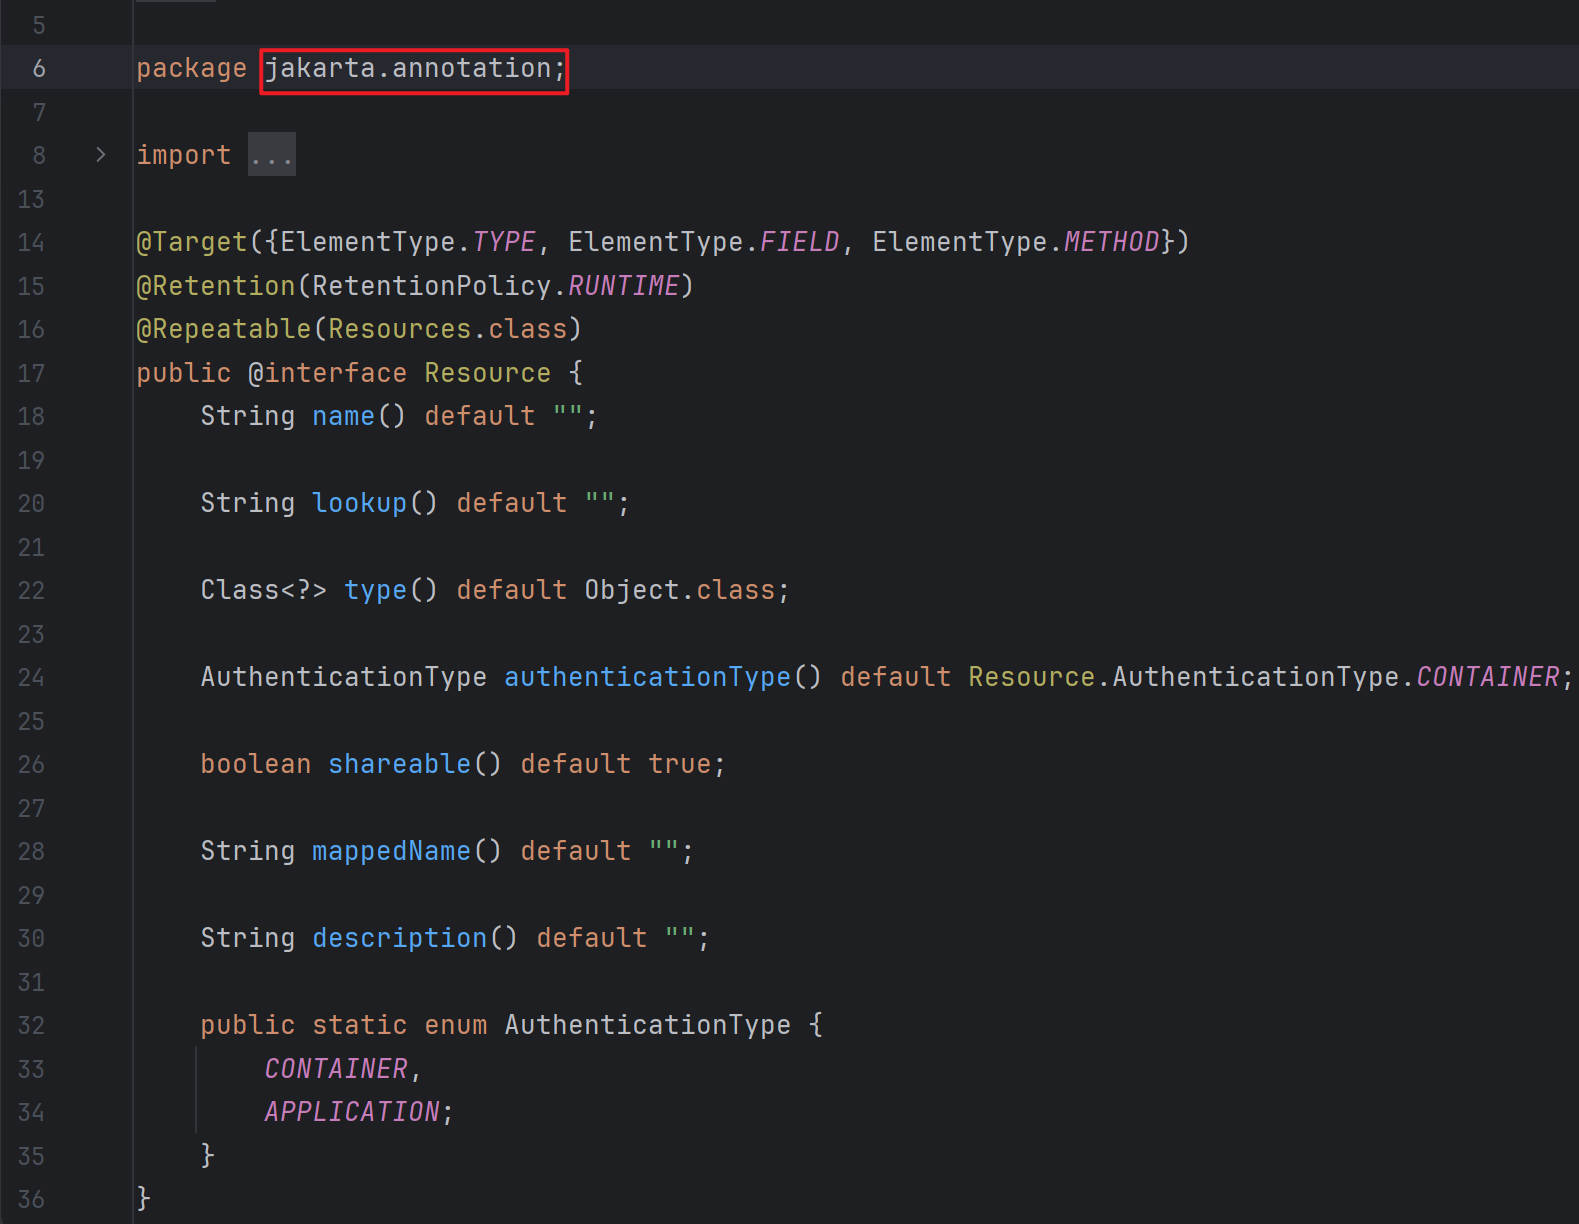Expand the folded import section chevron

point(100,155)
